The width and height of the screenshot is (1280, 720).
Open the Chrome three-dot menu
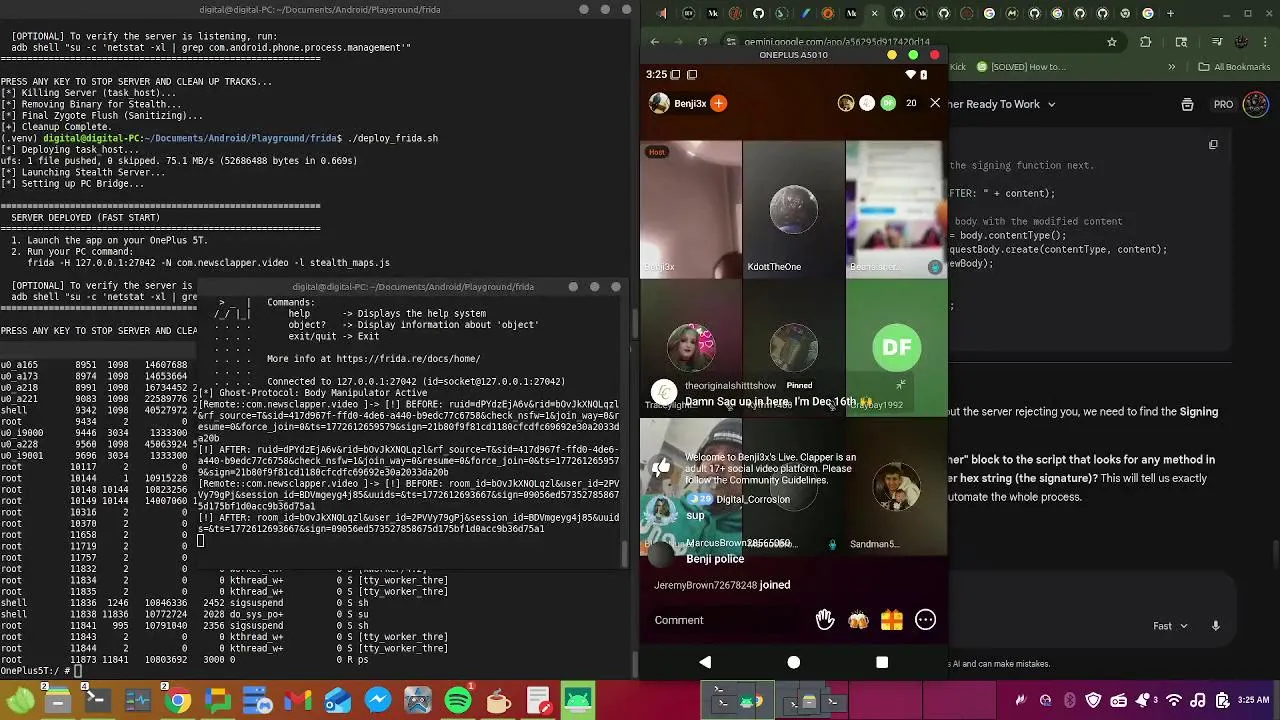pos(1267,42)
